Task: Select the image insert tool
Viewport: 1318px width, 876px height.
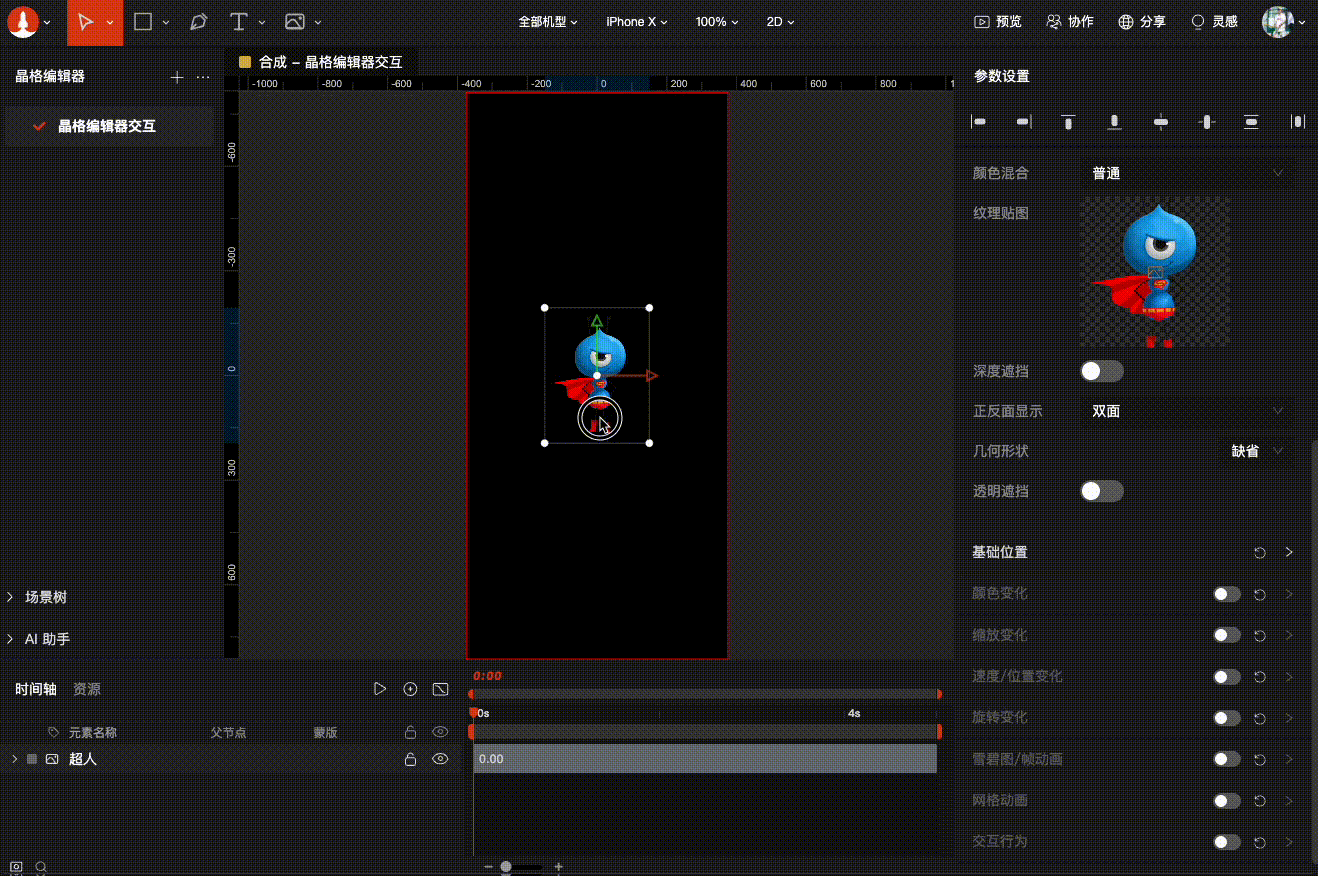Action: 294,21
